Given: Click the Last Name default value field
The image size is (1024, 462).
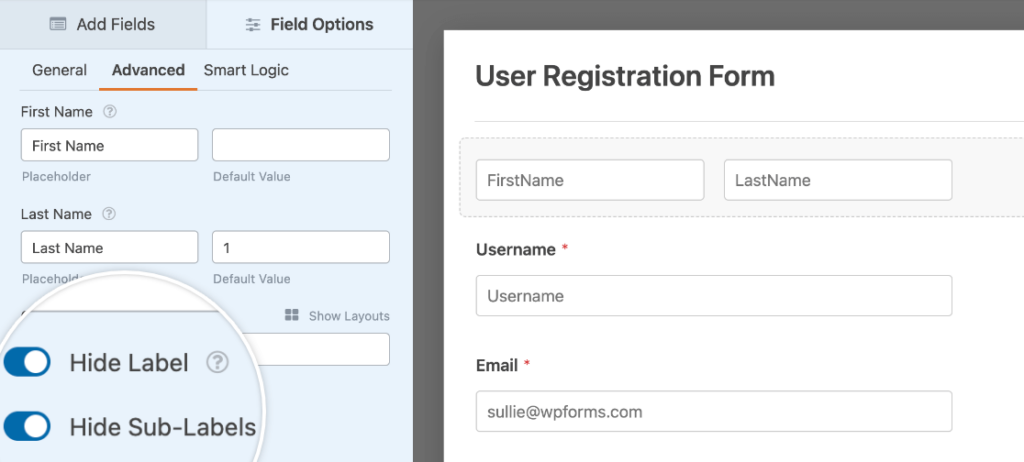Looking at the screenshot, I should 301,247.
